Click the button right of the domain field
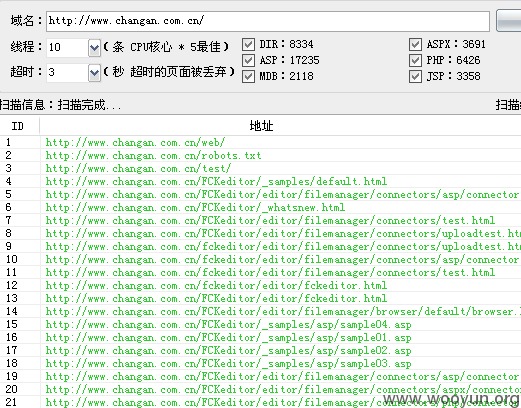This screenshot has width=521, height=408. (509, 21)
